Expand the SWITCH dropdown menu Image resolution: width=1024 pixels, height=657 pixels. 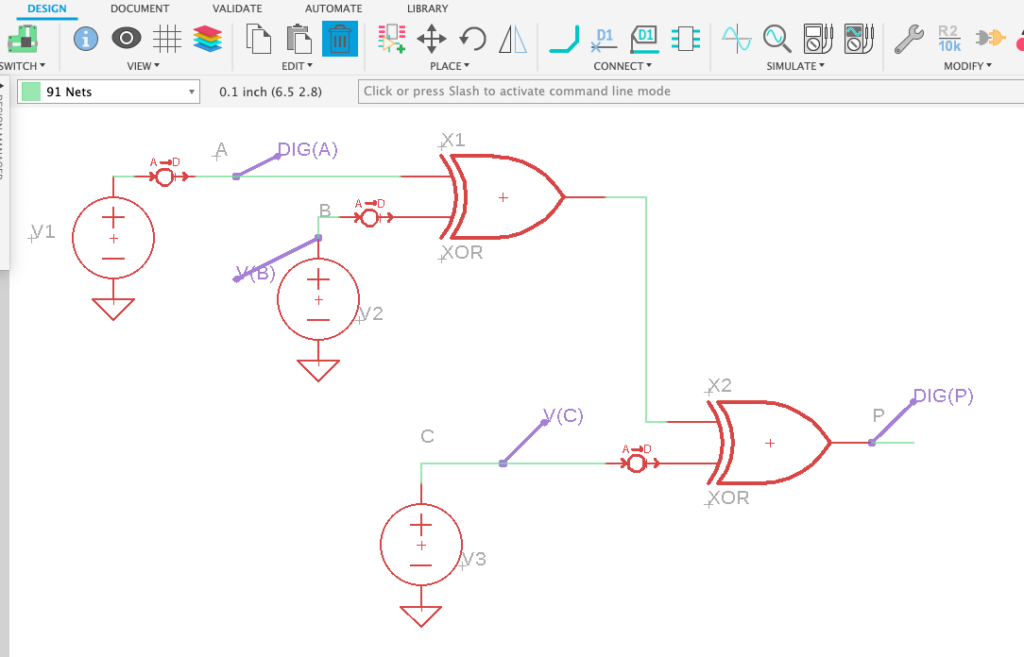point(22,66)
